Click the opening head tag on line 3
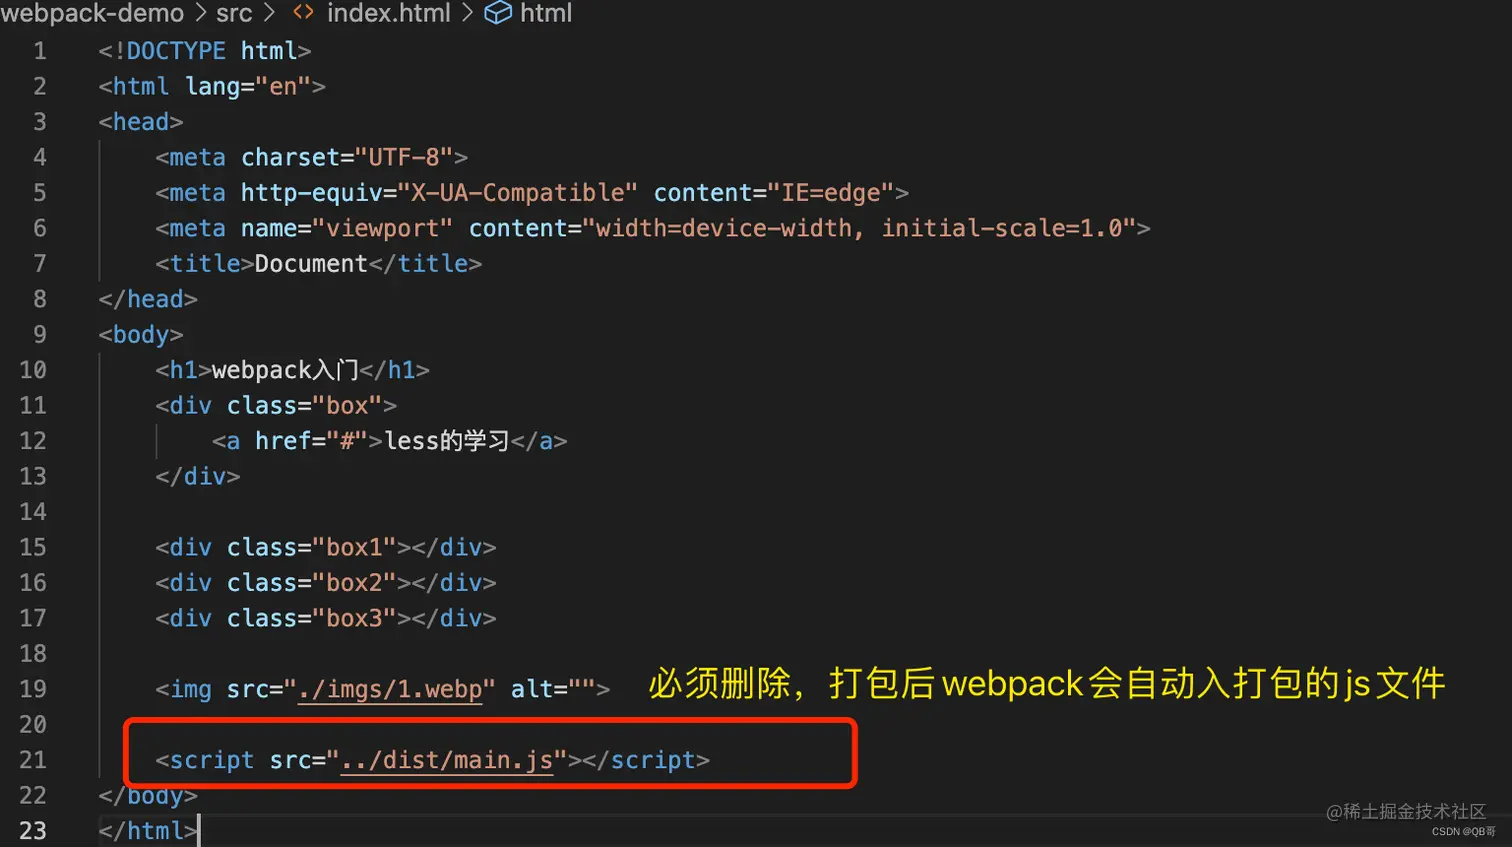Image resolution: width=1512 pixels, height=847 pixels. pyautogui.click(x=141, y=122)
